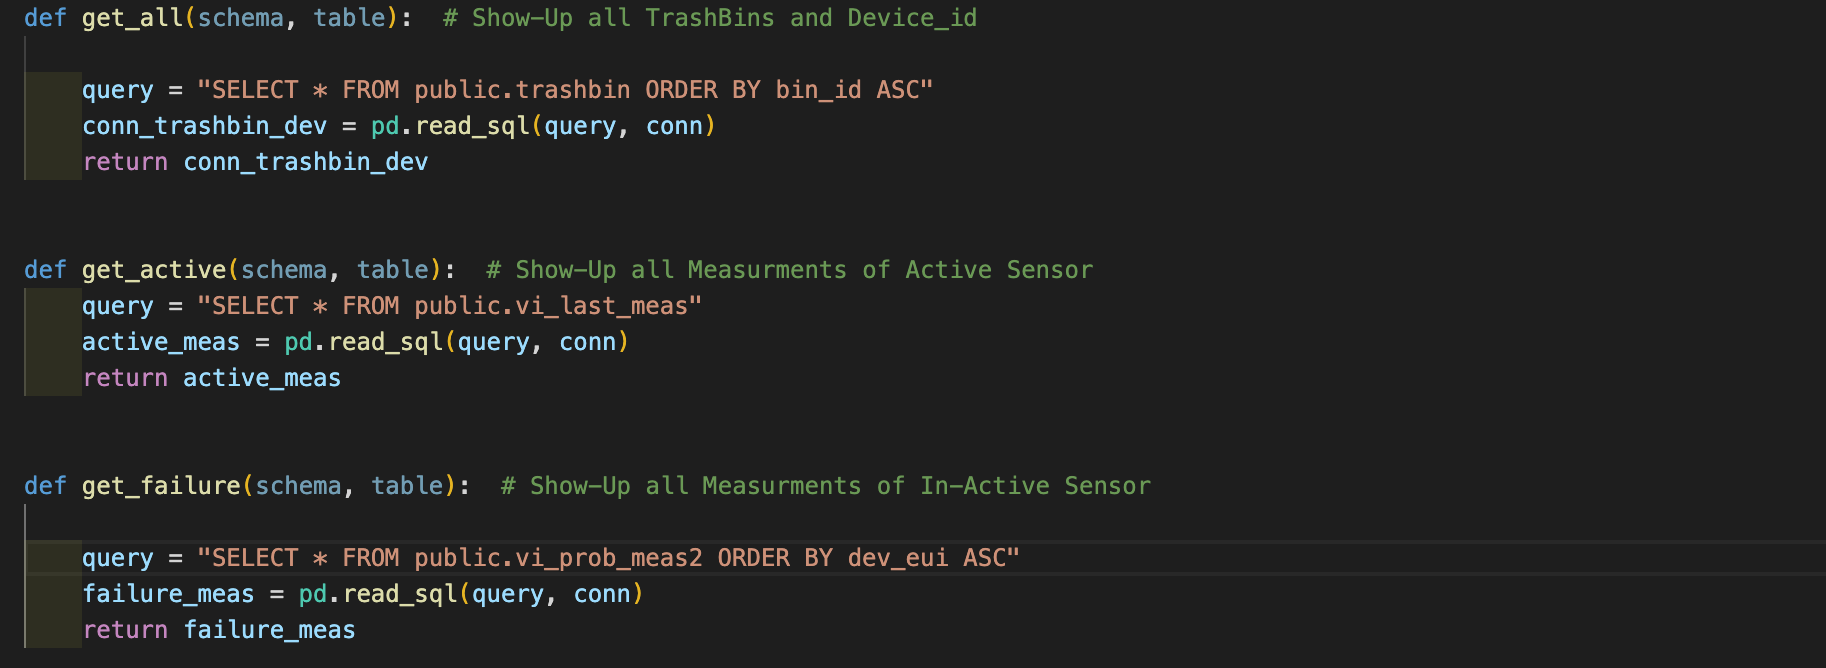
Task: Click bin_id in the trashbin query
Action: [x=818, y=90]
